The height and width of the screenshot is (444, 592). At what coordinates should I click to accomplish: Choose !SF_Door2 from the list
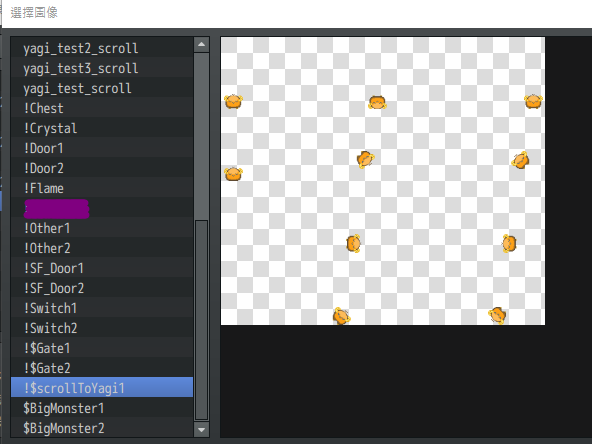[102, 288]
